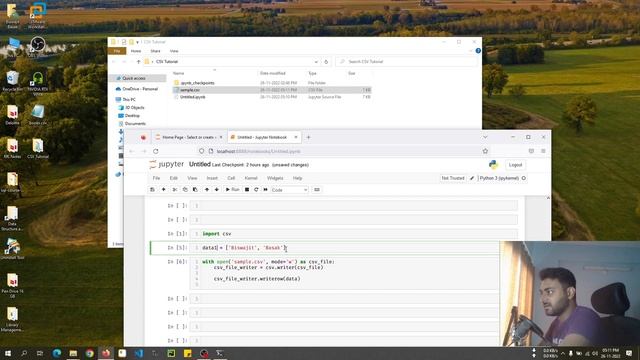
Task: Cut selected cells with the scissors icon
Action: click(175, 190)
